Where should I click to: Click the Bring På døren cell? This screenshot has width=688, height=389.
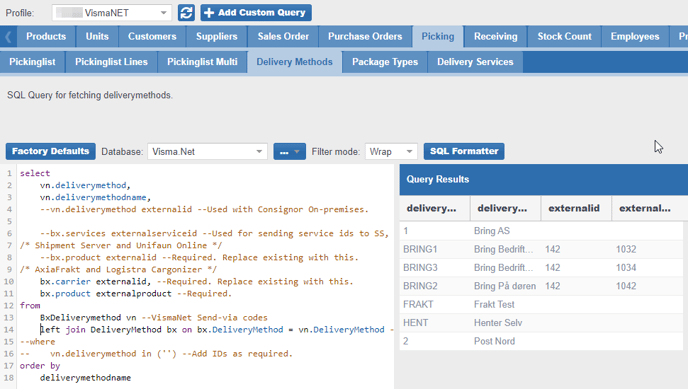click(x=505, y=286)
